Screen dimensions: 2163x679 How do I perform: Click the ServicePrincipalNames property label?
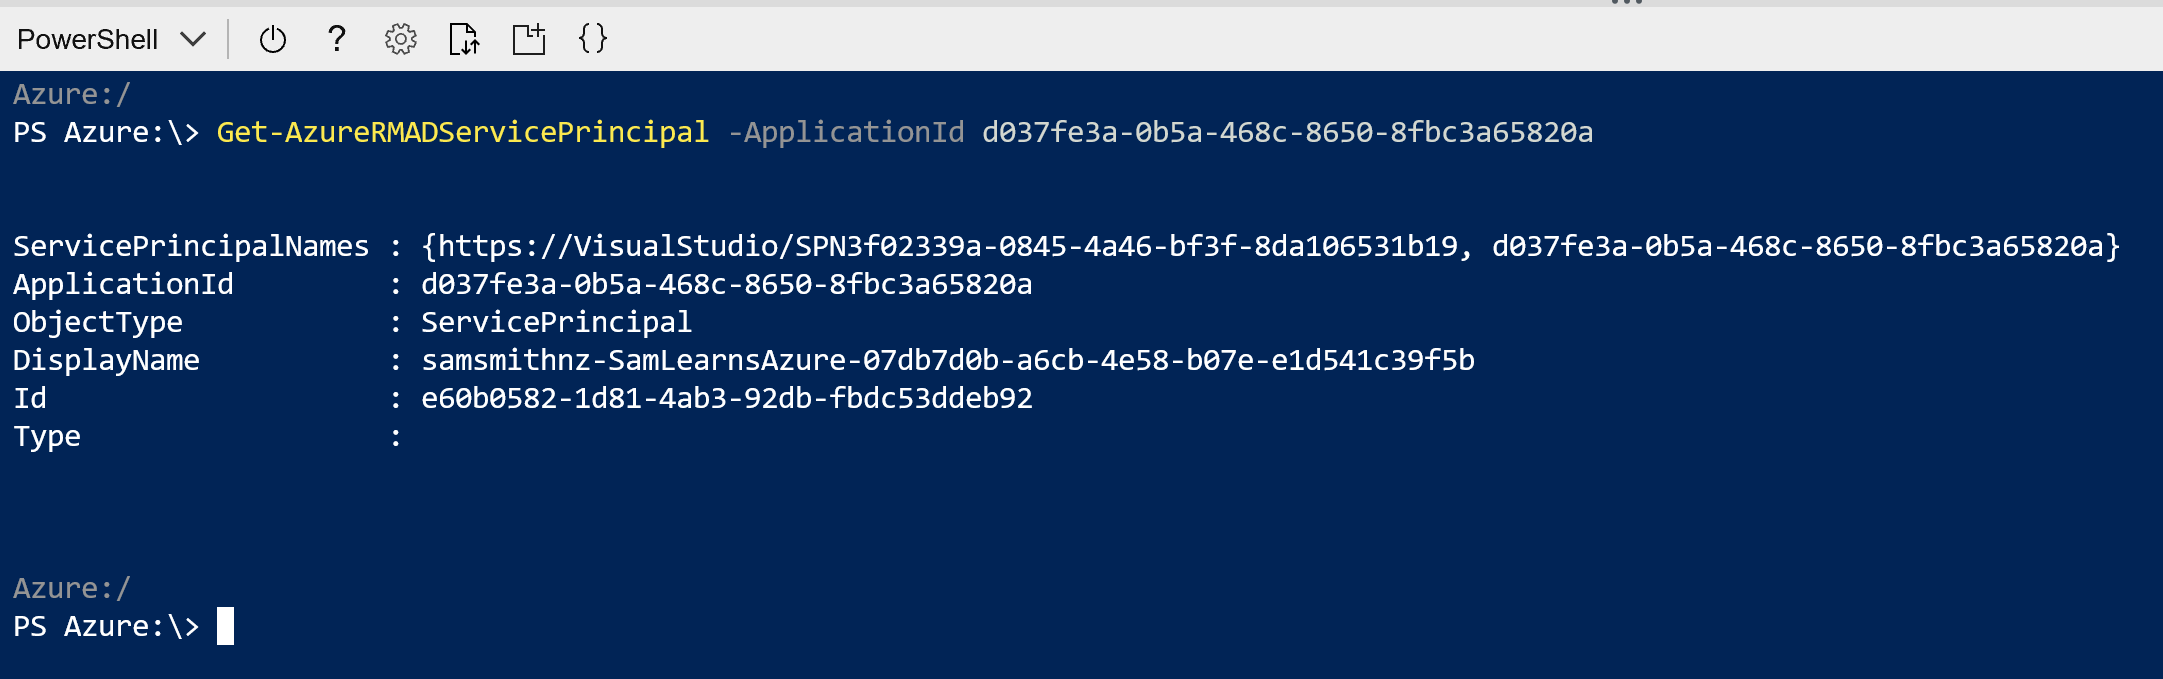tap(191, 247)
